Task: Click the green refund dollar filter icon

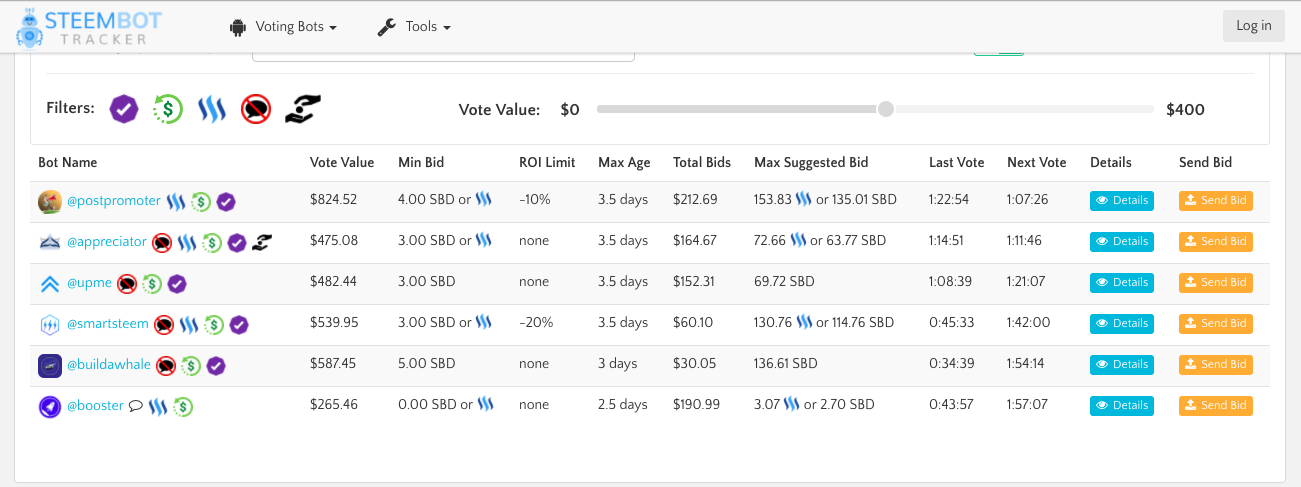Action: (167, 108)
